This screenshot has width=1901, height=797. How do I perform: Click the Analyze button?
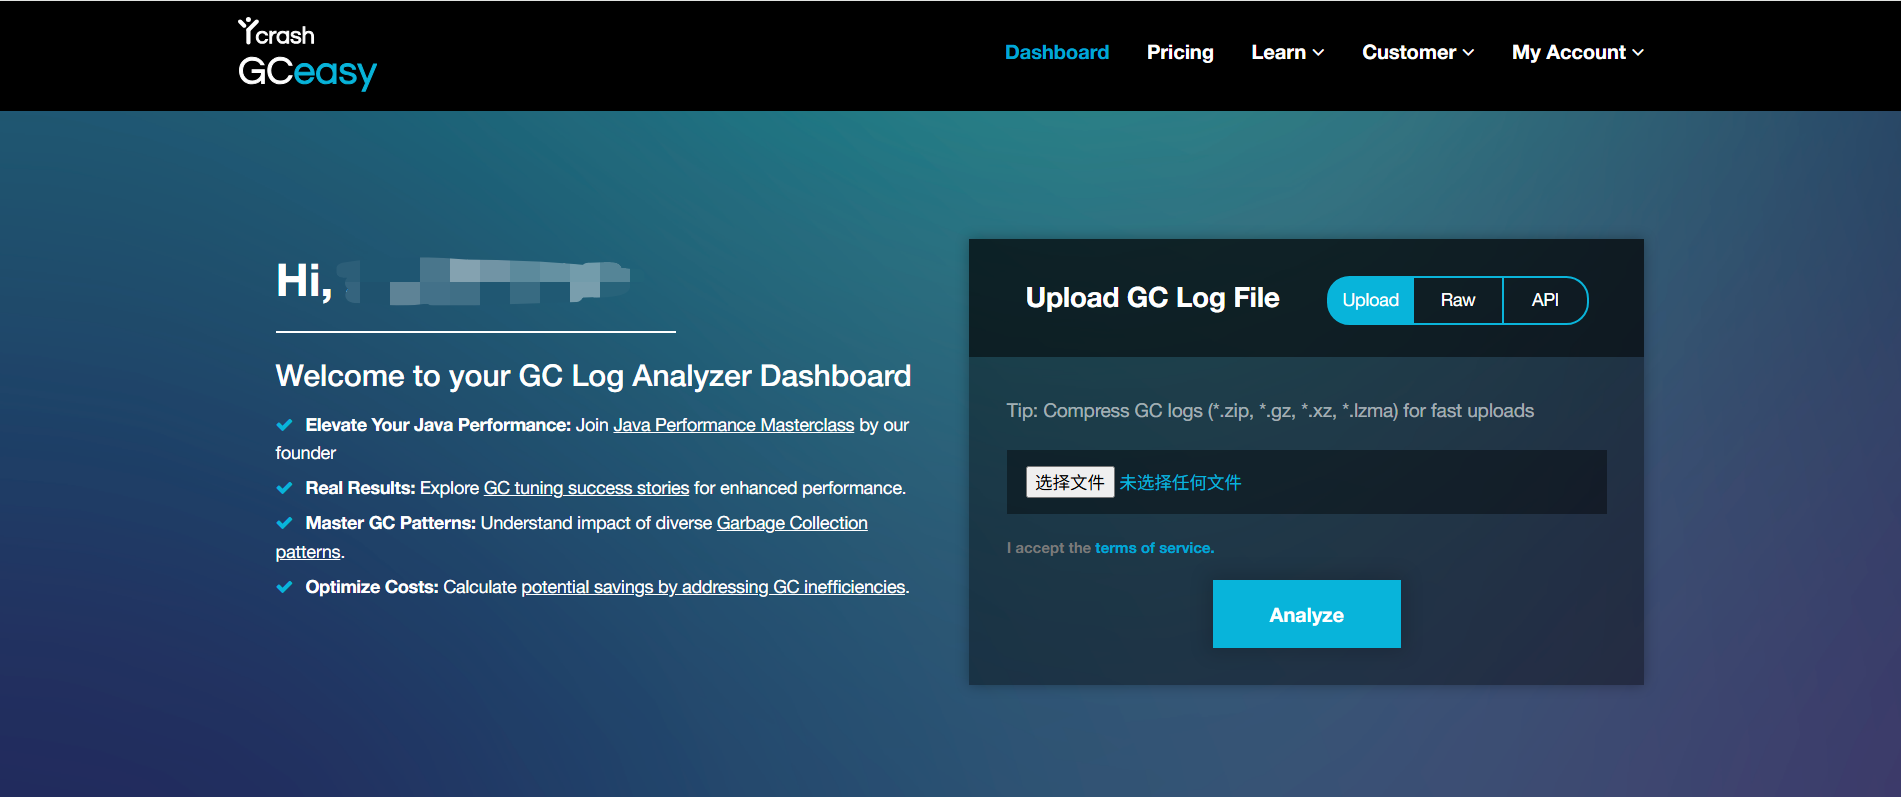(x=1306, y=614)
